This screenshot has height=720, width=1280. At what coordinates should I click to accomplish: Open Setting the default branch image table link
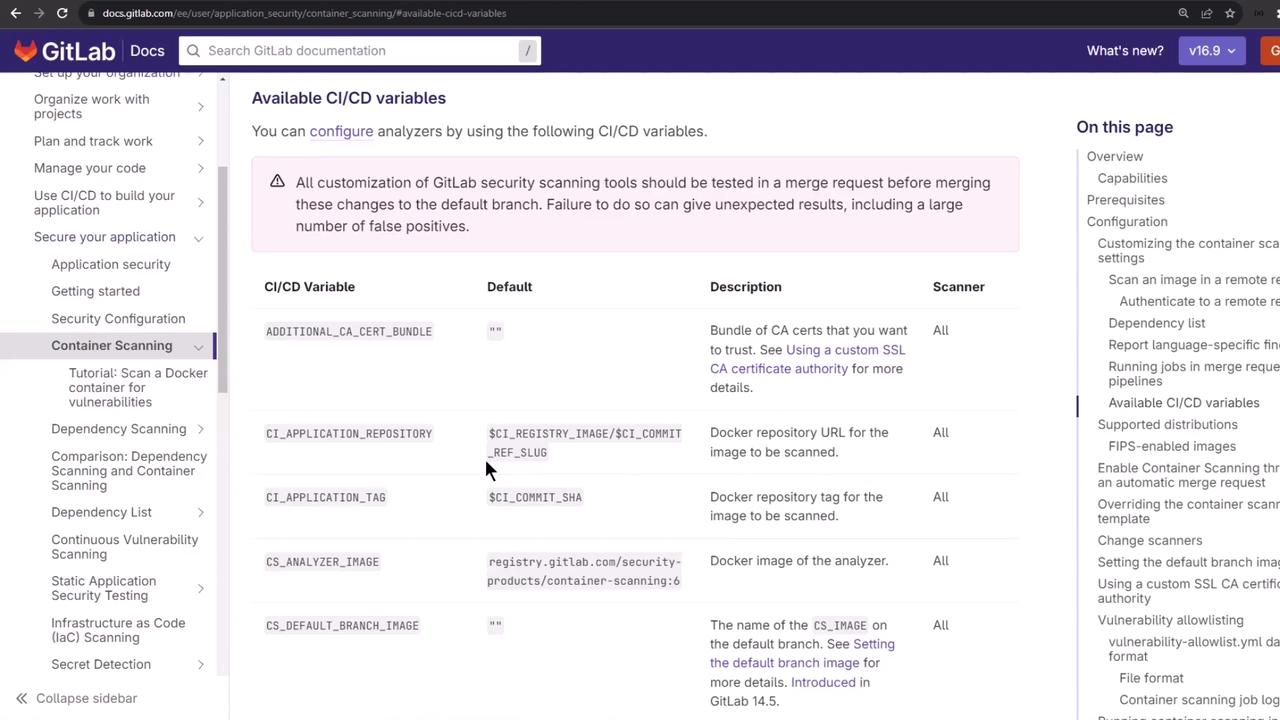point(802,653)
